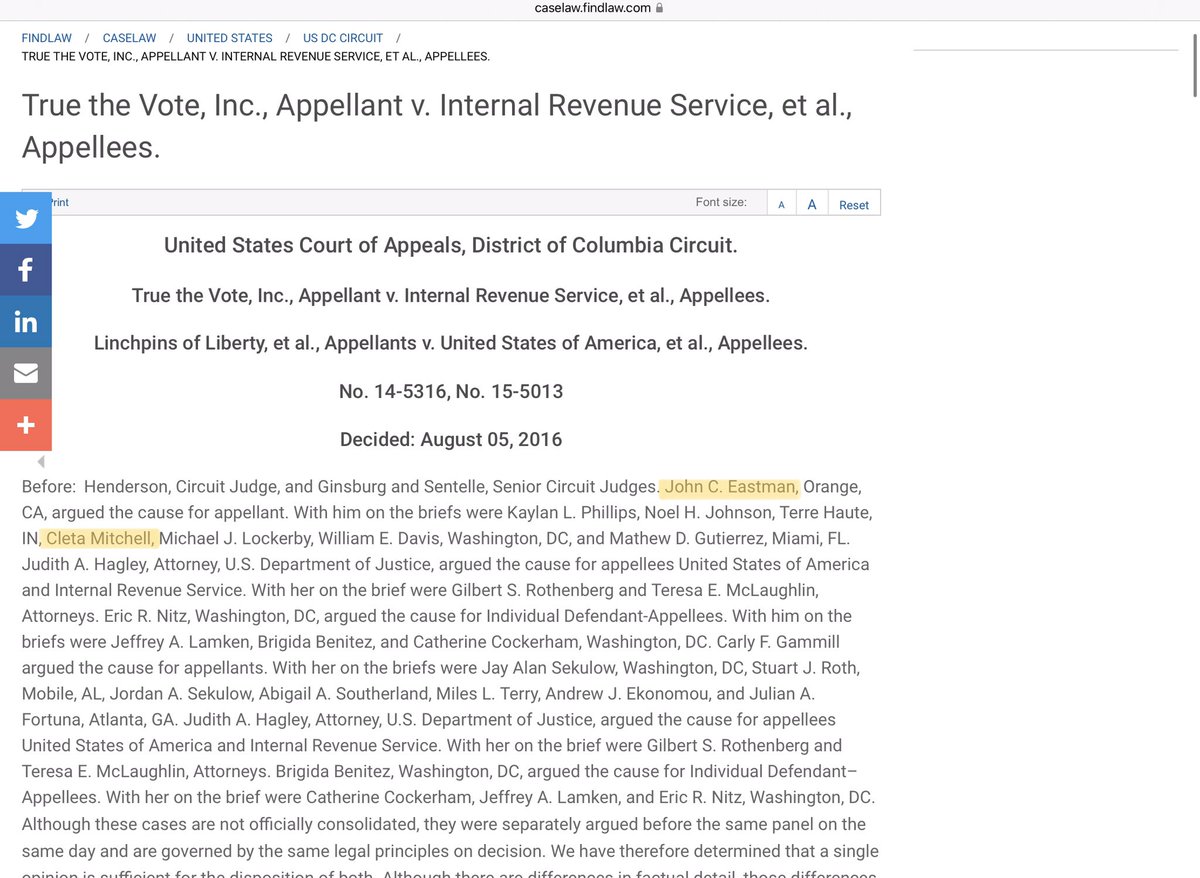1200x878 pixels.
Task: Click highlighted name Cleta Mitchell
Action: tap(101, 539)
